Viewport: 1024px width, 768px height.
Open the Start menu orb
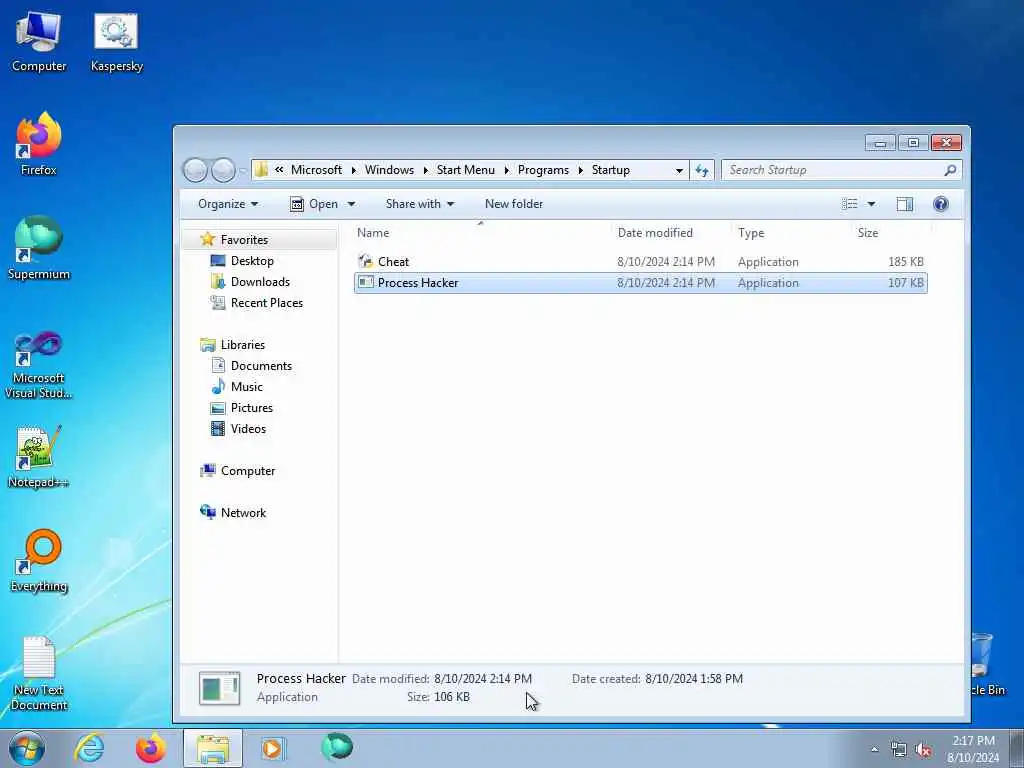coord(27,748)
